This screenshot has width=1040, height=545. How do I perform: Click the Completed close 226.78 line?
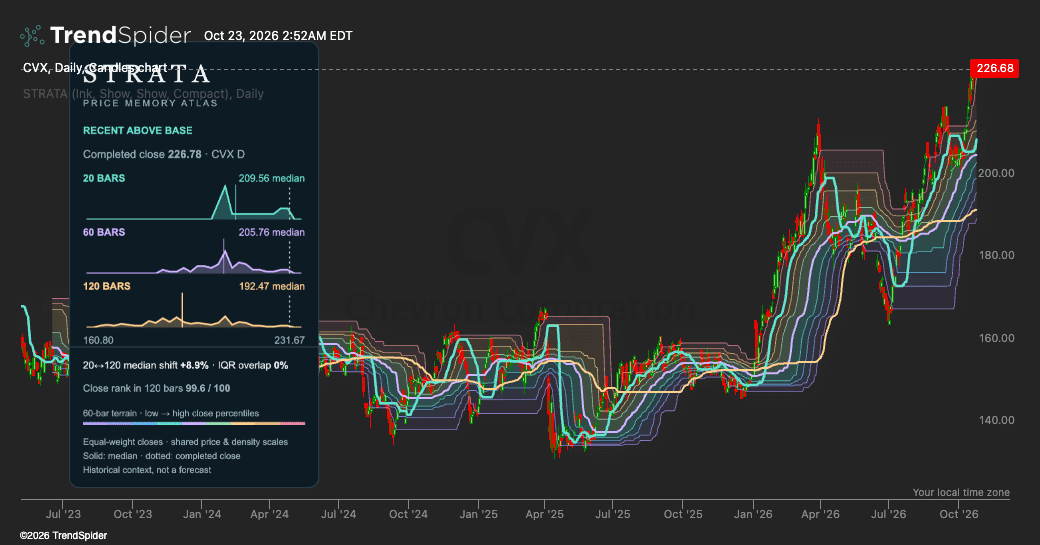tap(164, 154)
